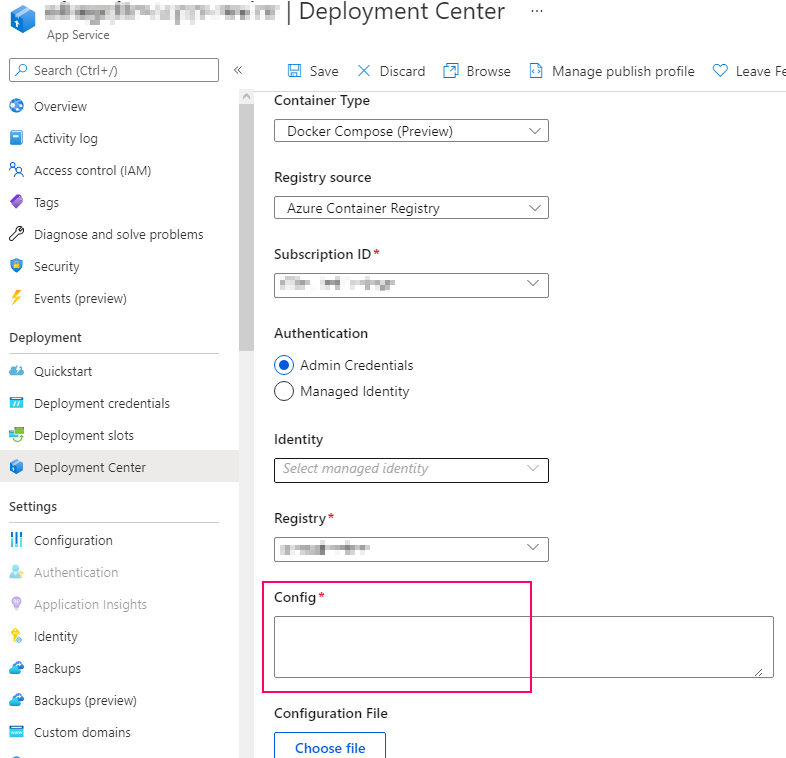The height and width of the screenshot is (758, 786).
Task: Go to Deployment Center menu item
Action: [x=119, y=467]
